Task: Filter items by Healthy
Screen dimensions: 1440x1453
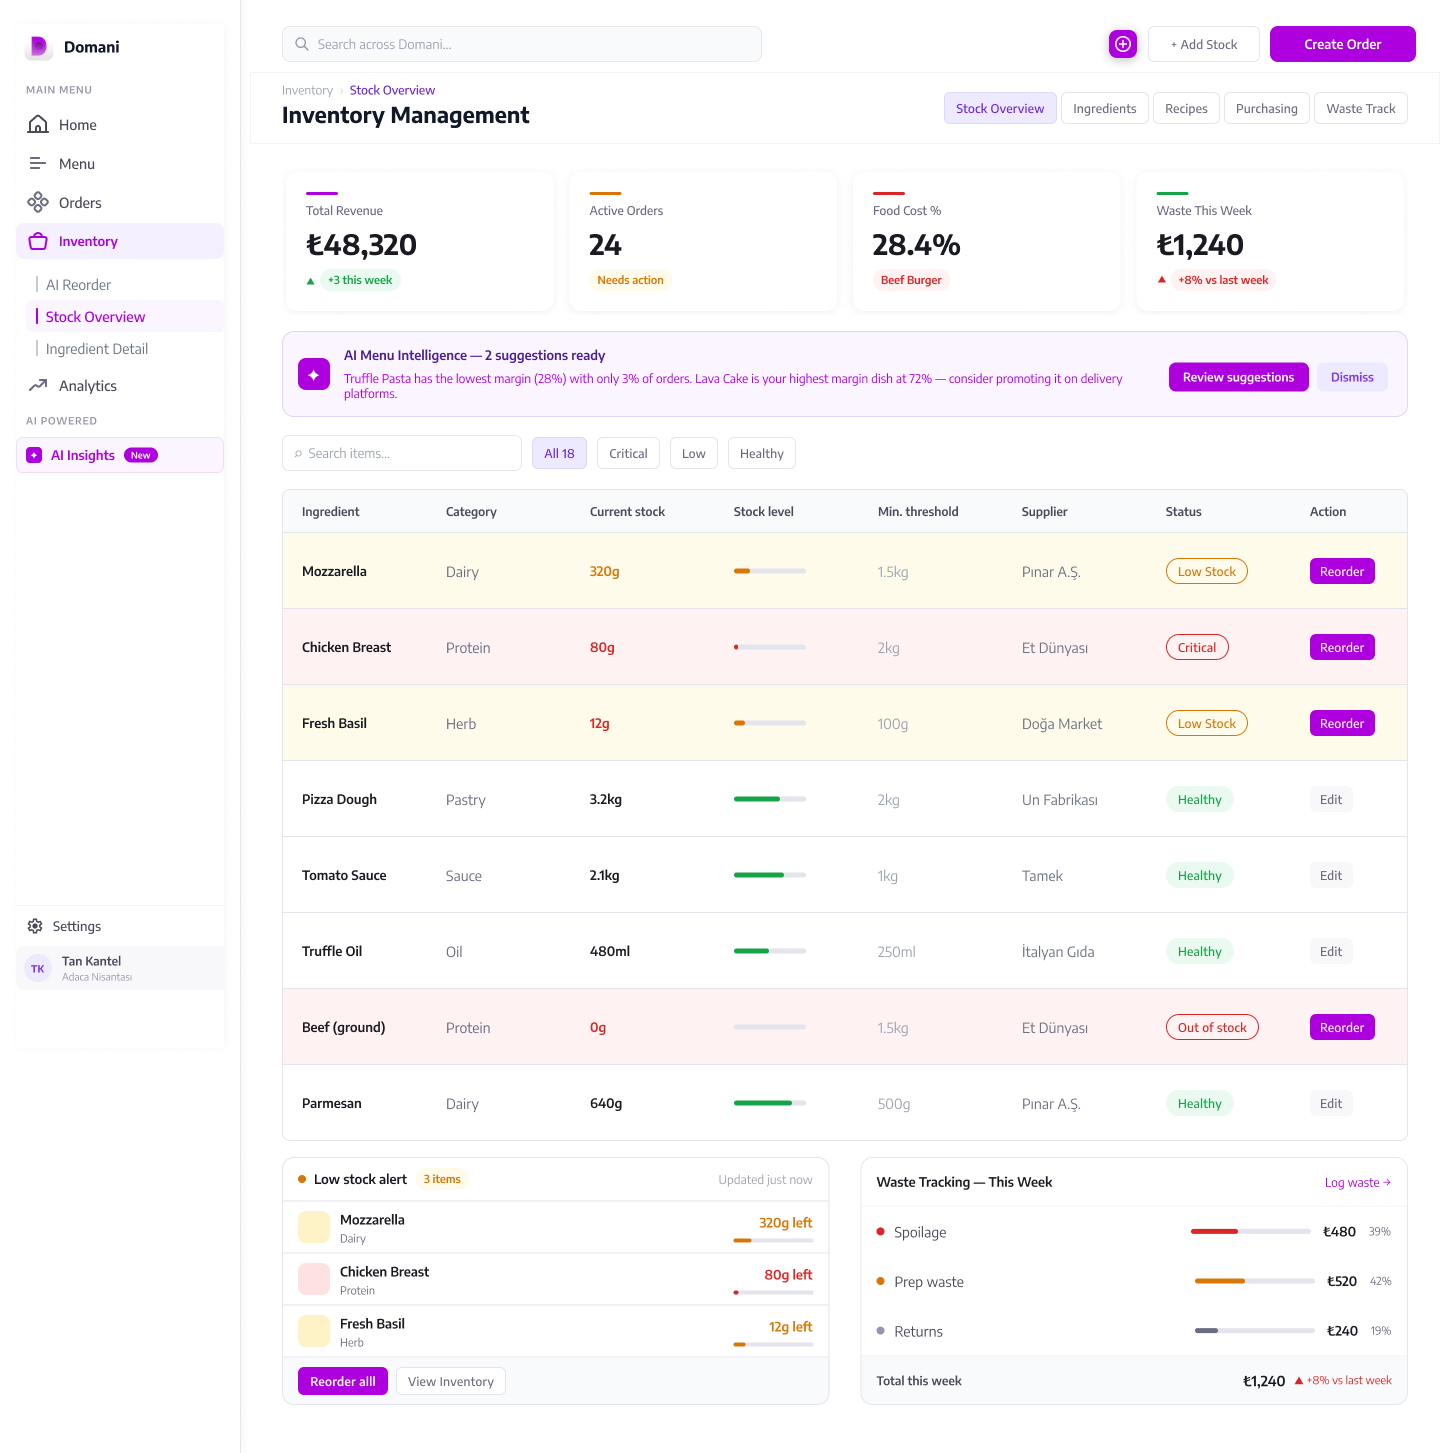Action: pos(761,453)
